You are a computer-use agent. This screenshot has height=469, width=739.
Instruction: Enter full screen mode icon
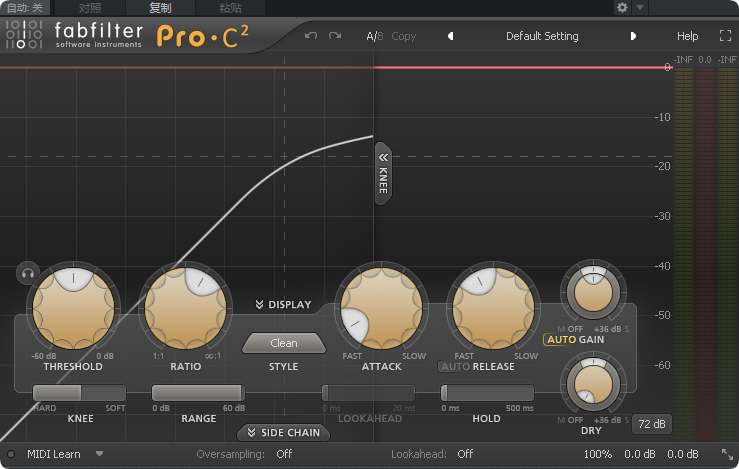click(x=725, y=36)
